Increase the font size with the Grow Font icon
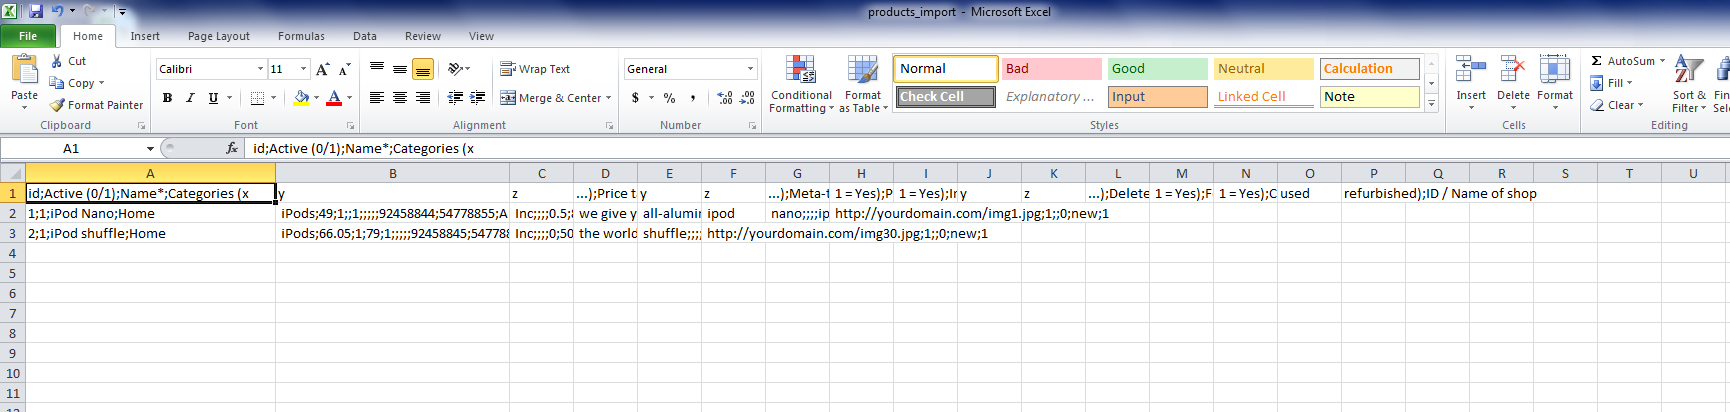 point(322,69)
